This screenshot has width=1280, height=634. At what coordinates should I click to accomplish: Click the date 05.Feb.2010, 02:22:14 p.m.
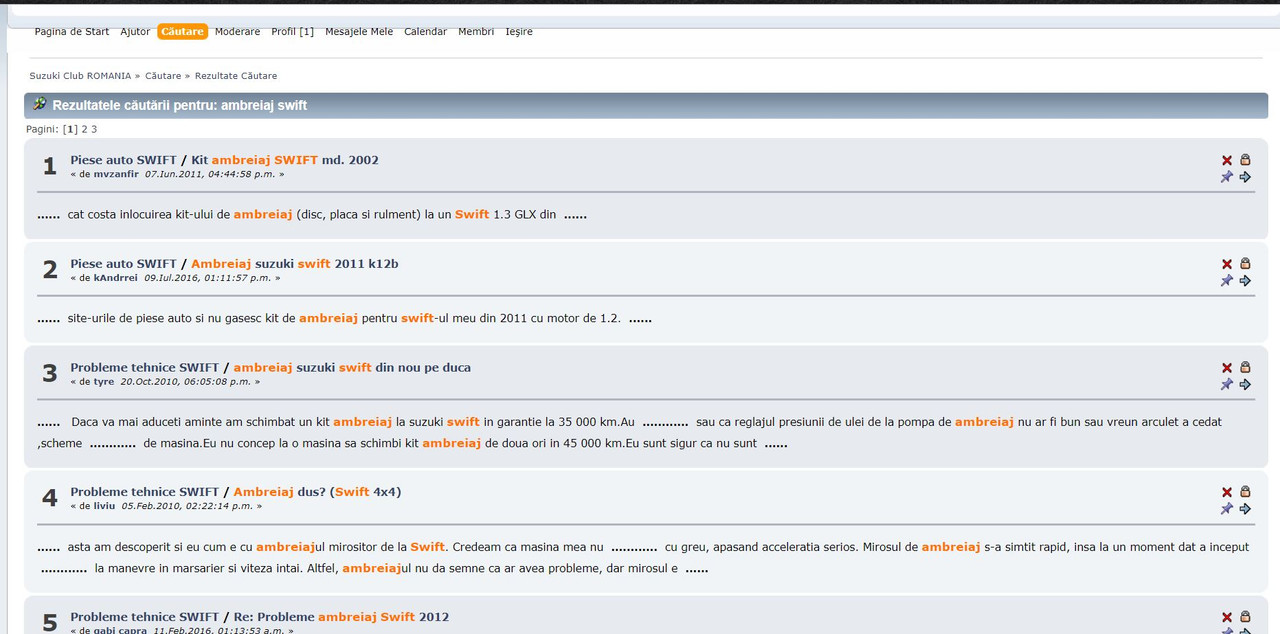coord(186,506)
